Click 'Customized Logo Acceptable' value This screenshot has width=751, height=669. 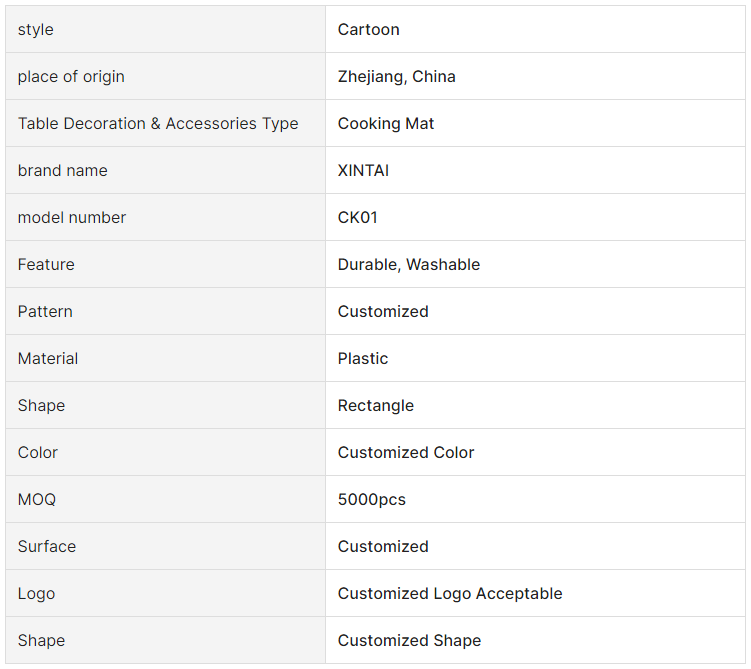click(x=450, y=594)
